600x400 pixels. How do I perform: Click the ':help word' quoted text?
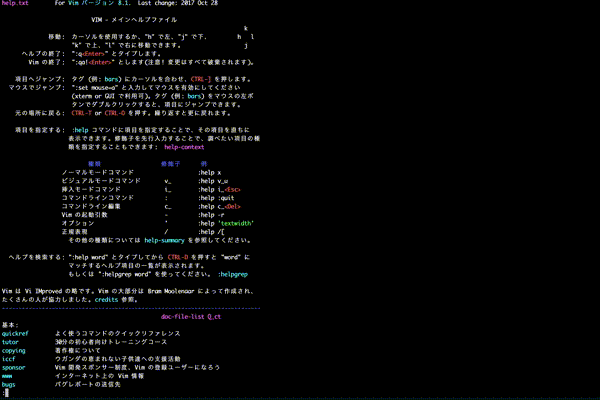point(88,257)
